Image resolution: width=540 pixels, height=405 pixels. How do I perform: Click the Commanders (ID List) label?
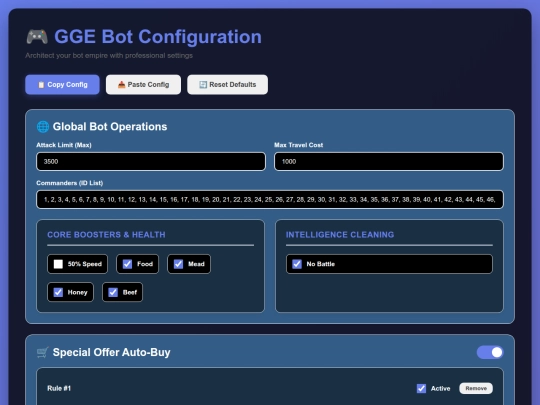tap(70, 183)
